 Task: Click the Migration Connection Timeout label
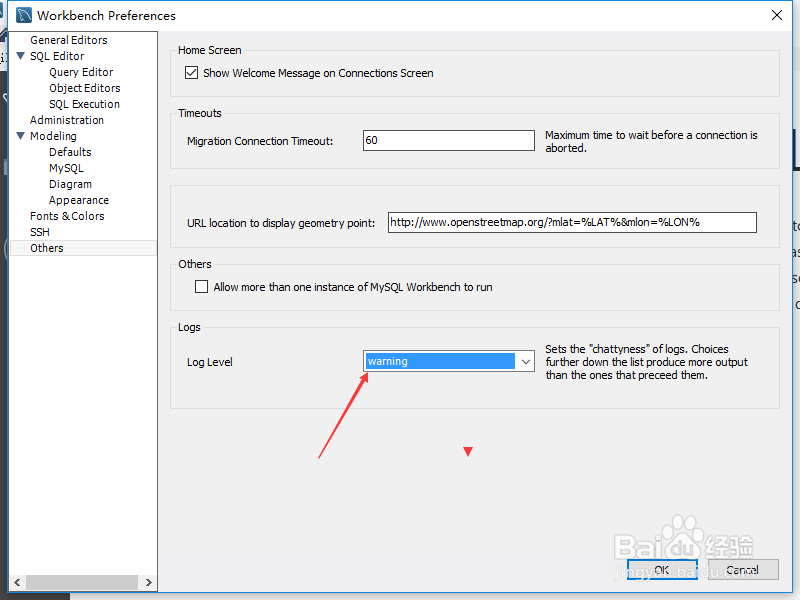pos(260,141)
